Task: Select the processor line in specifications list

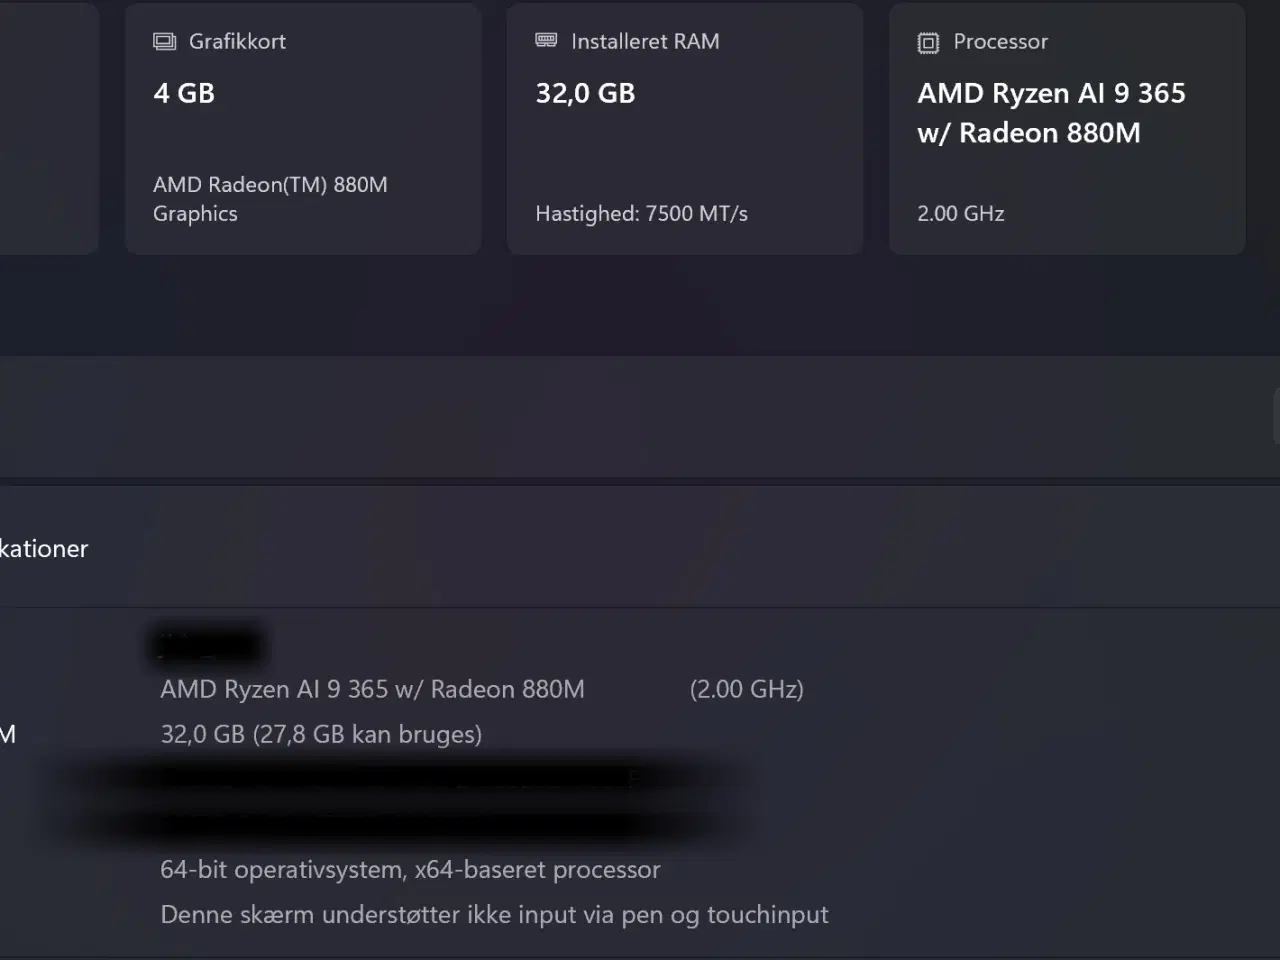Action: click(x=372, y=689)
